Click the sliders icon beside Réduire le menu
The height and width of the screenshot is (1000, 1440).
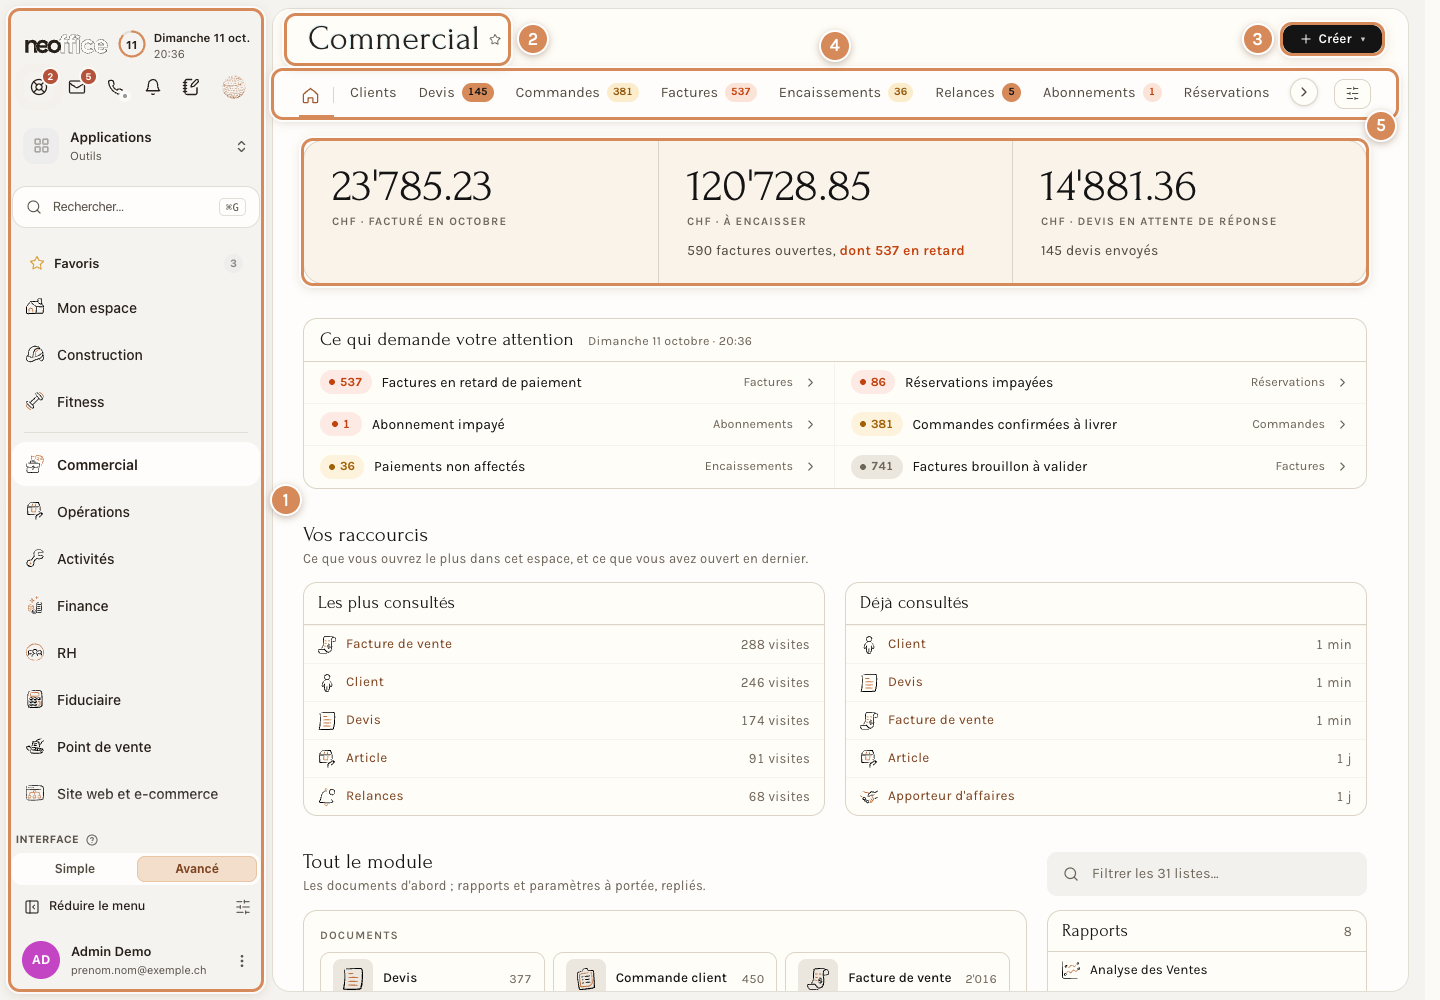click(243, 907)
